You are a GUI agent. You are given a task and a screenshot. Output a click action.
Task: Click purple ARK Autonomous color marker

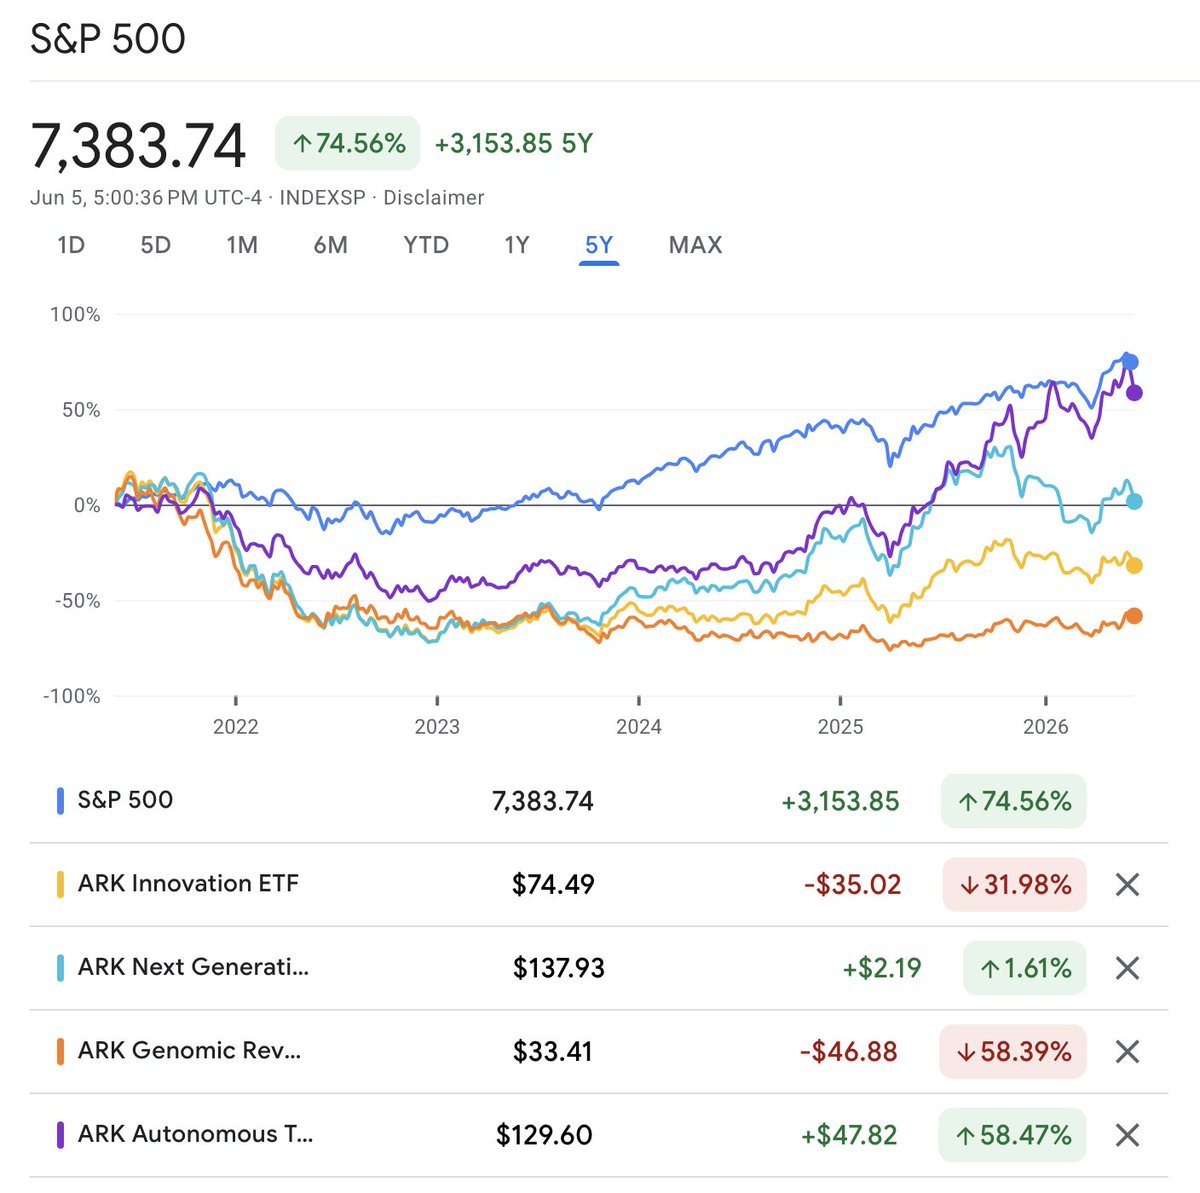pyautogui.click(x=61, y=1135)
